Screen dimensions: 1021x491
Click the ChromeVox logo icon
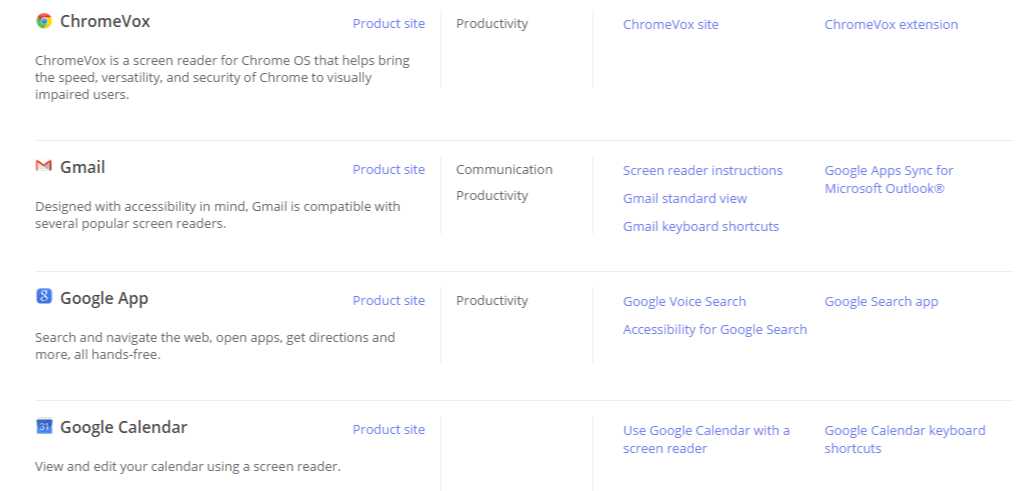43,21
